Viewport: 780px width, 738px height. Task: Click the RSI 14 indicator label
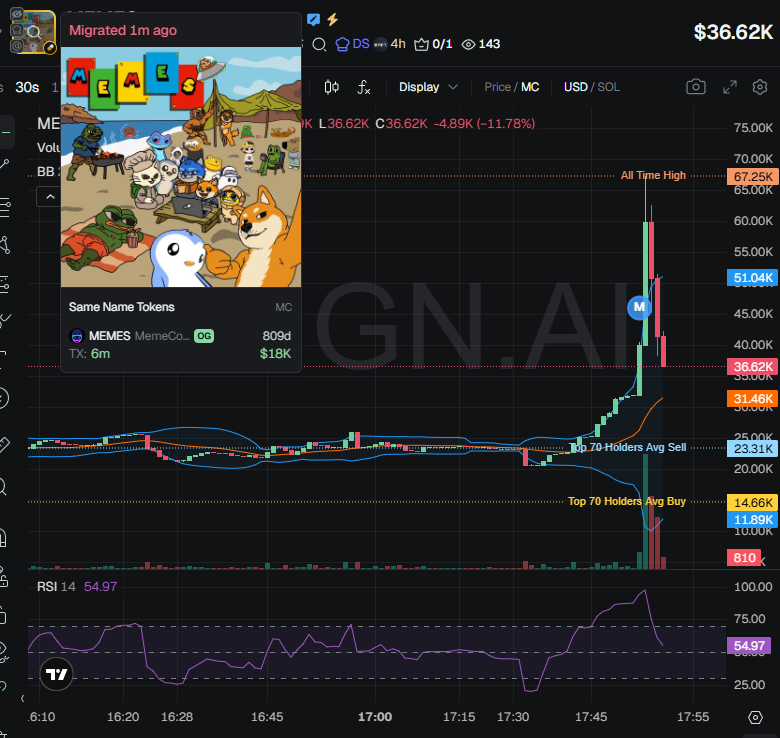coord(56,587)
